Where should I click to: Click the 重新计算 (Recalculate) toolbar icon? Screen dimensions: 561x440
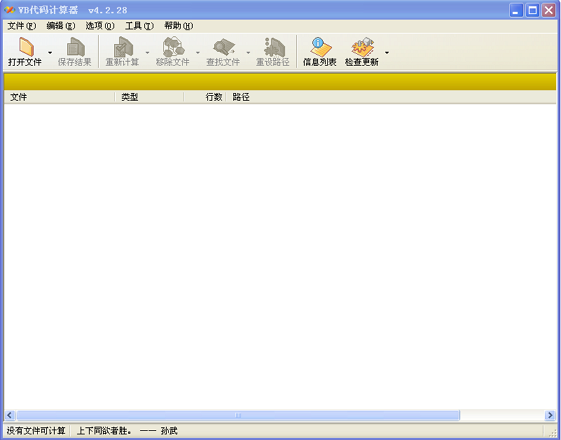point(122,52)
